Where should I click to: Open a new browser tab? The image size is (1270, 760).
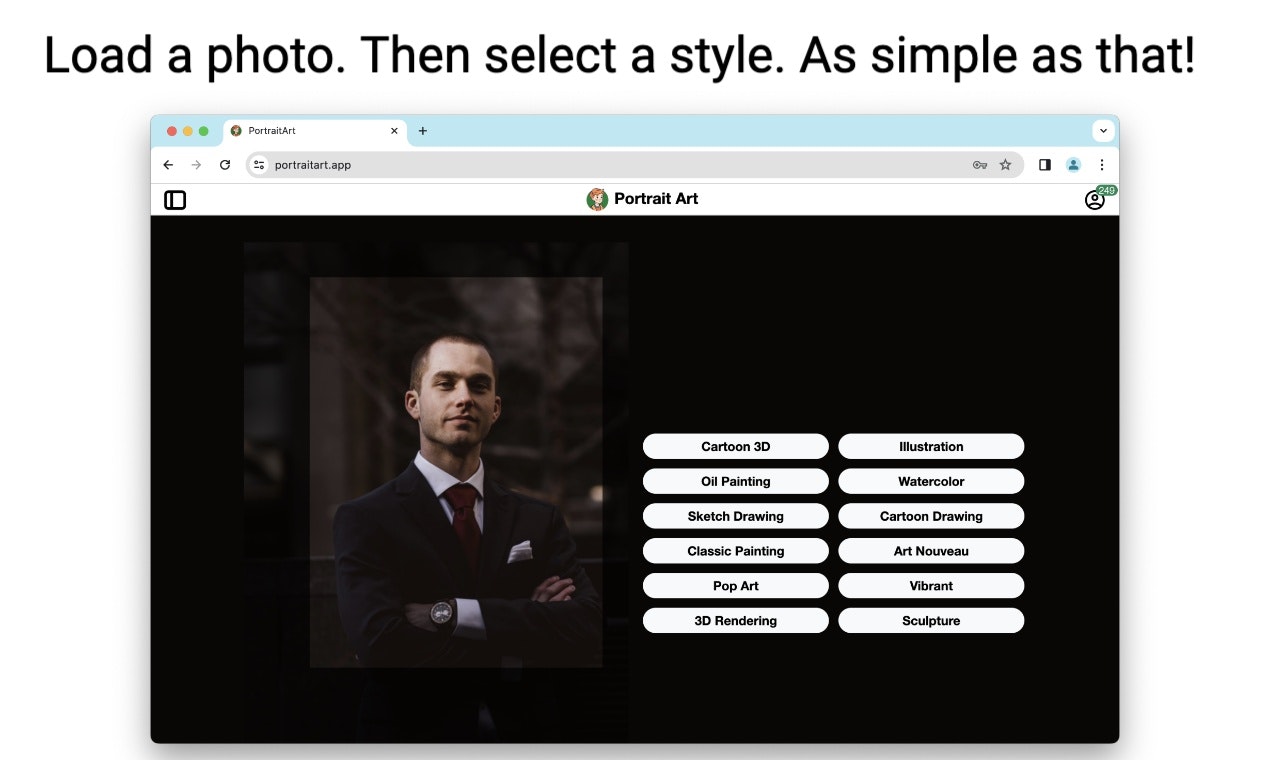tap(423, 131)
